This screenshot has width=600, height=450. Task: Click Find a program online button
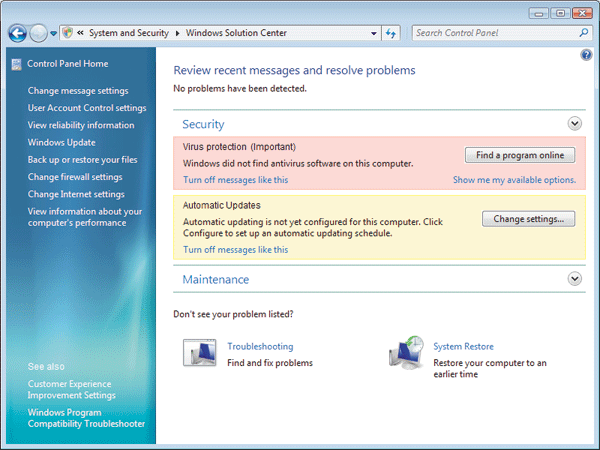coord(520,155)
